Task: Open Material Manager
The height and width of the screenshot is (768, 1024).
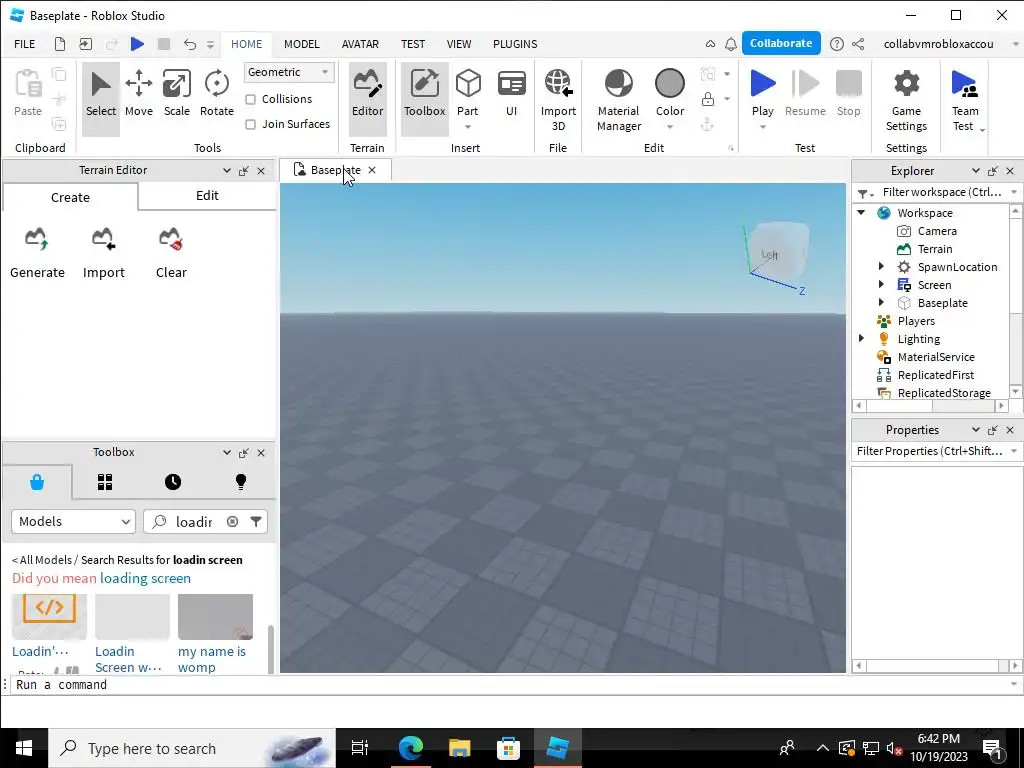Action: pos(618,99)
